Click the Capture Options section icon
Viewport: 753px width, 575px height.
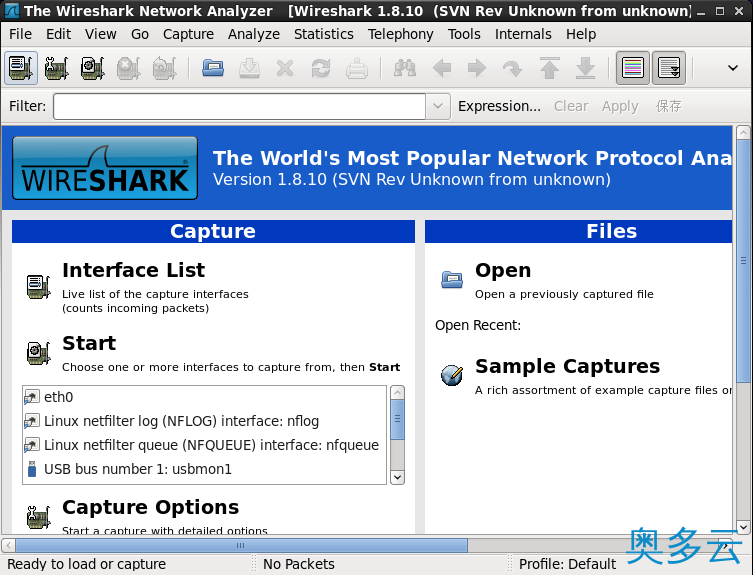tap(38, 517)
